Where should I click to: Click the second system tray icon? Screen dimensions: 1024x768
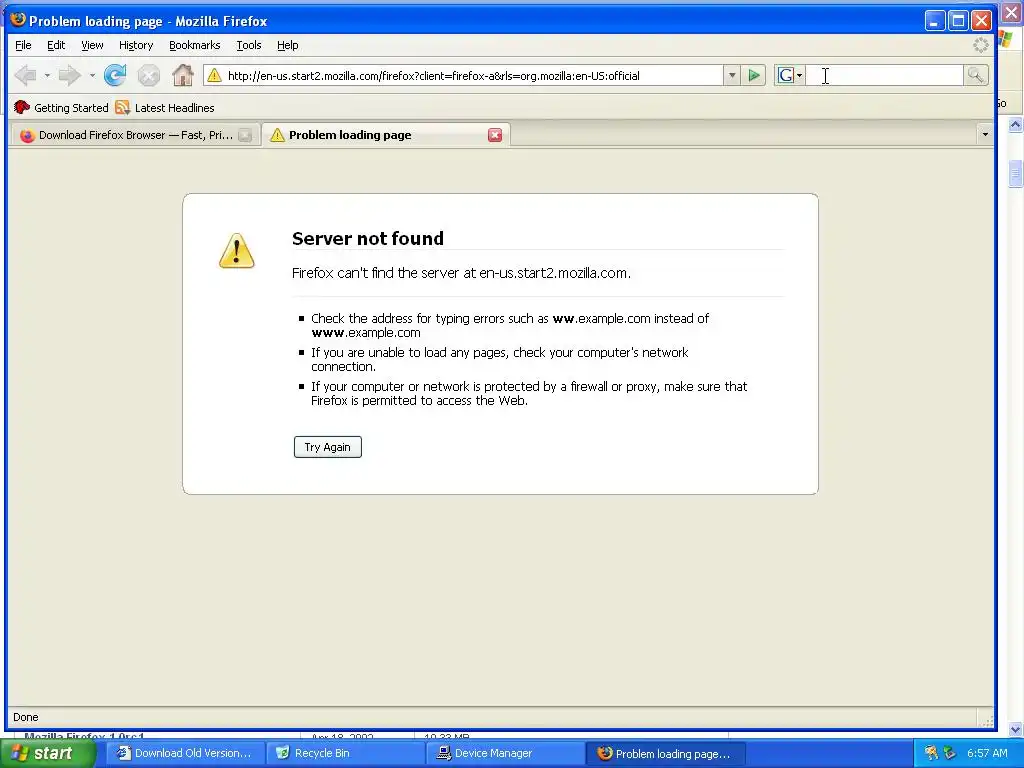click(x=950, y=753)
